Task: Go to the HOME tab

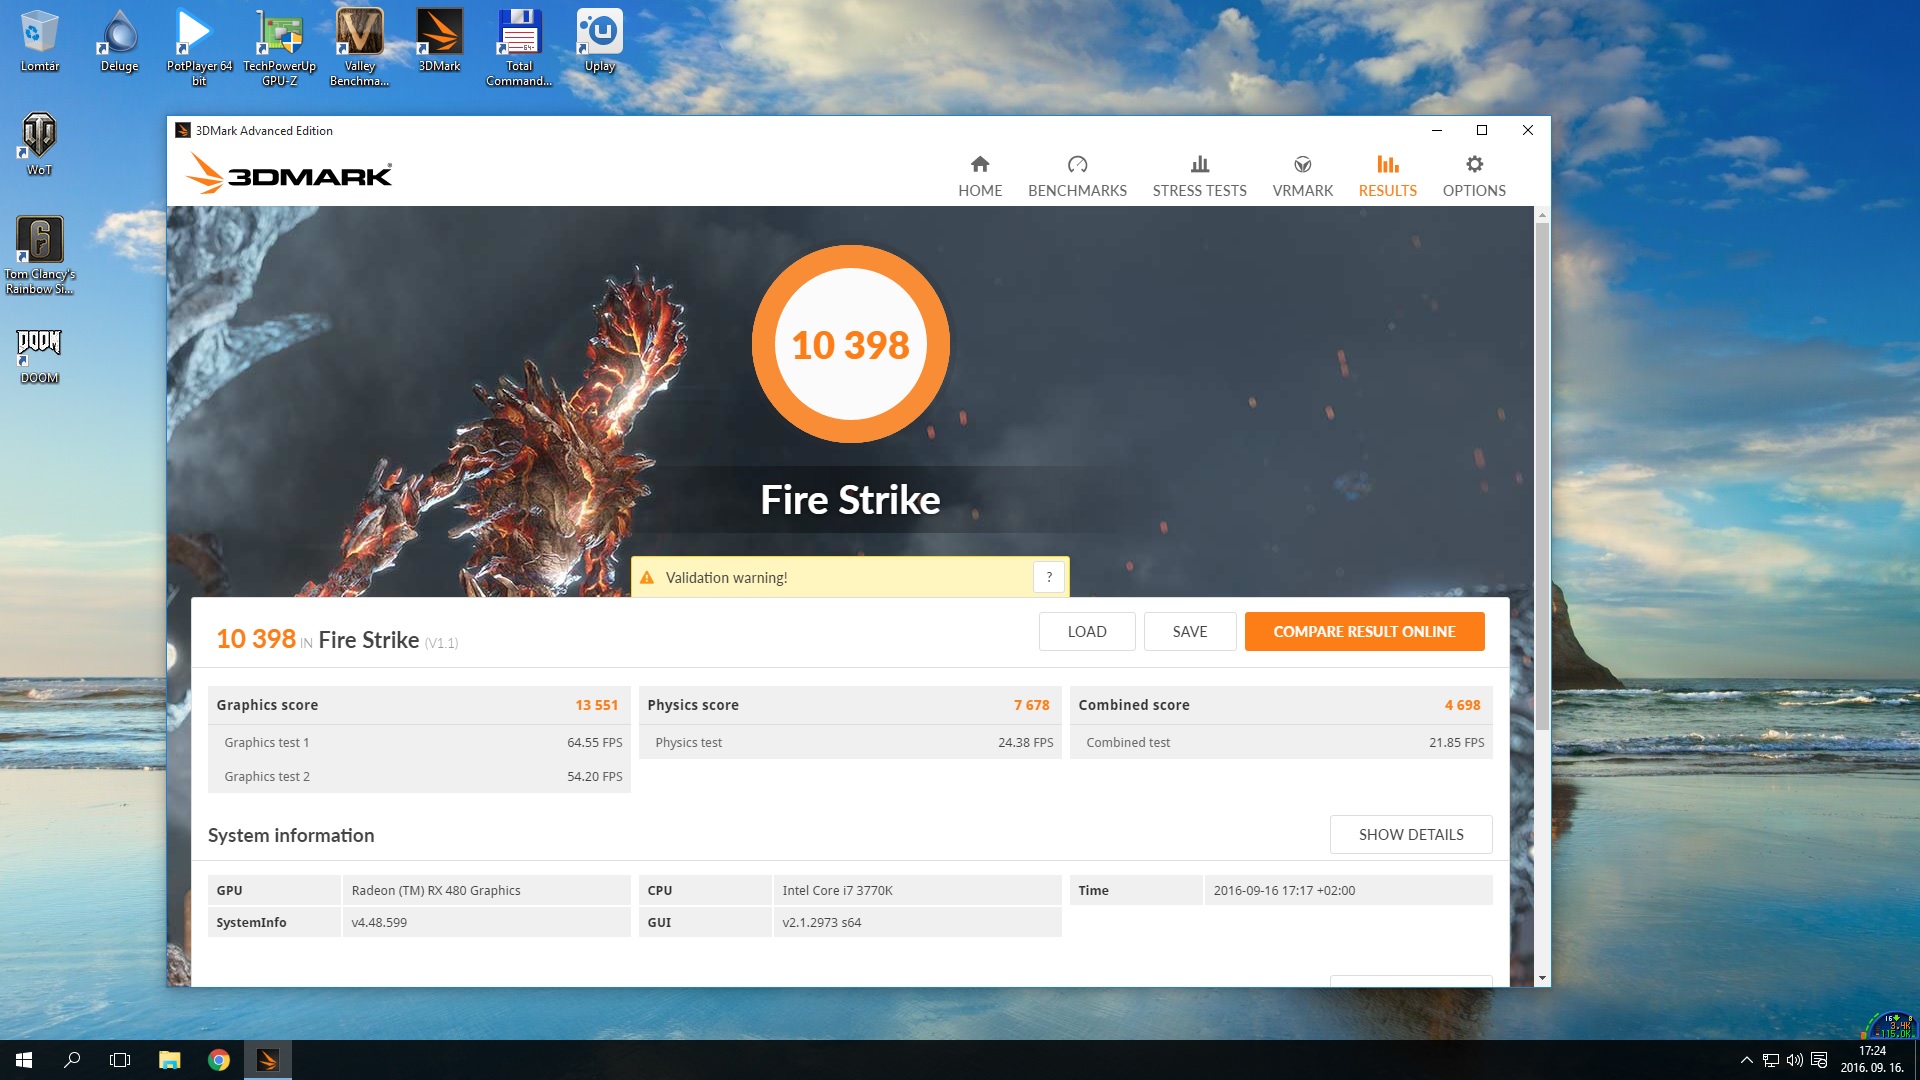Action: click(980, 176)
